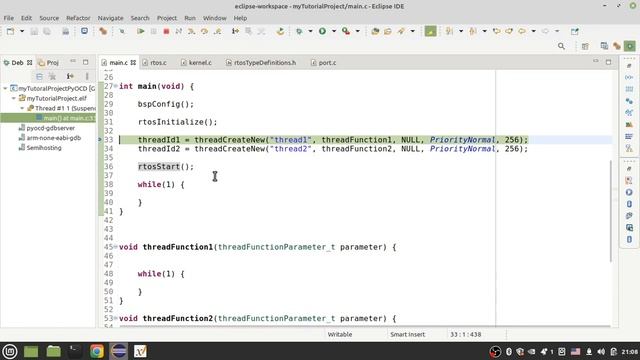Click the Smart Insert status field
The image size is (640, 360).
(407, 334)
